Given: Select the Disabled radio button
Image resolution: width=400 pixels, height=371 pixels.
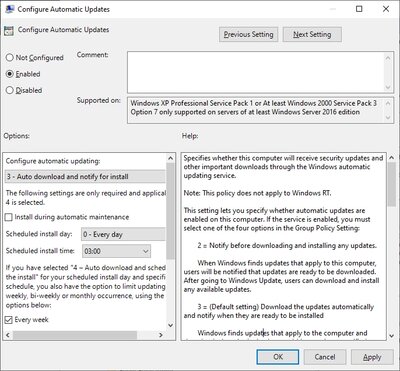Looking at the screenshot, I should 10,90.
